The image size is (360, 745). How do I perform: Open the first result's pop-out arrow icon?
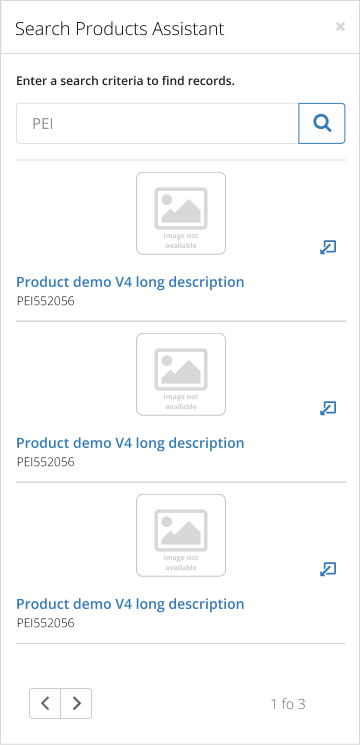pos(328,247)
